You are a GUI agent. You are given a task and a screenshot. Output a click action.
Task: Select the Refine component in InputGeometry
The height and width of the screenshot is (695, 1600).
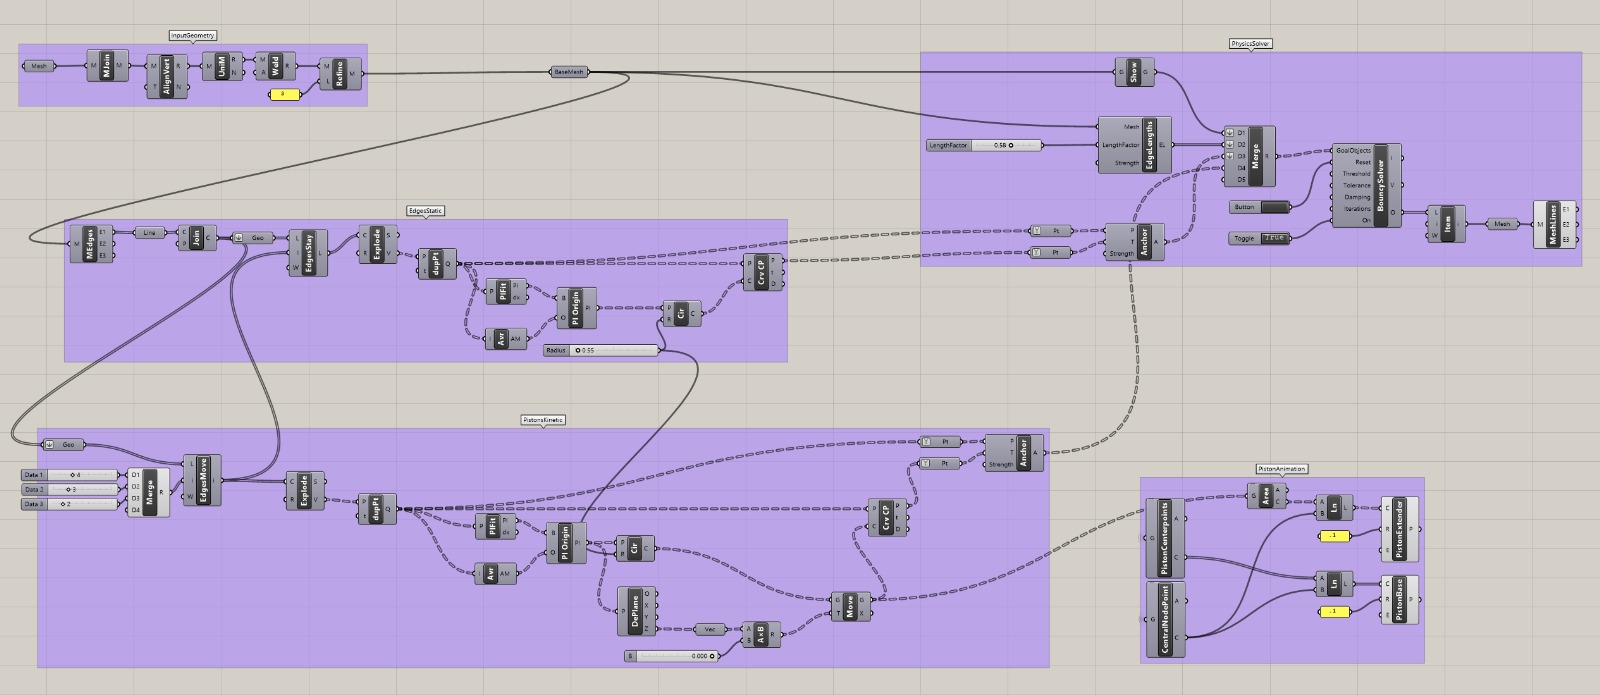[340, 74]
